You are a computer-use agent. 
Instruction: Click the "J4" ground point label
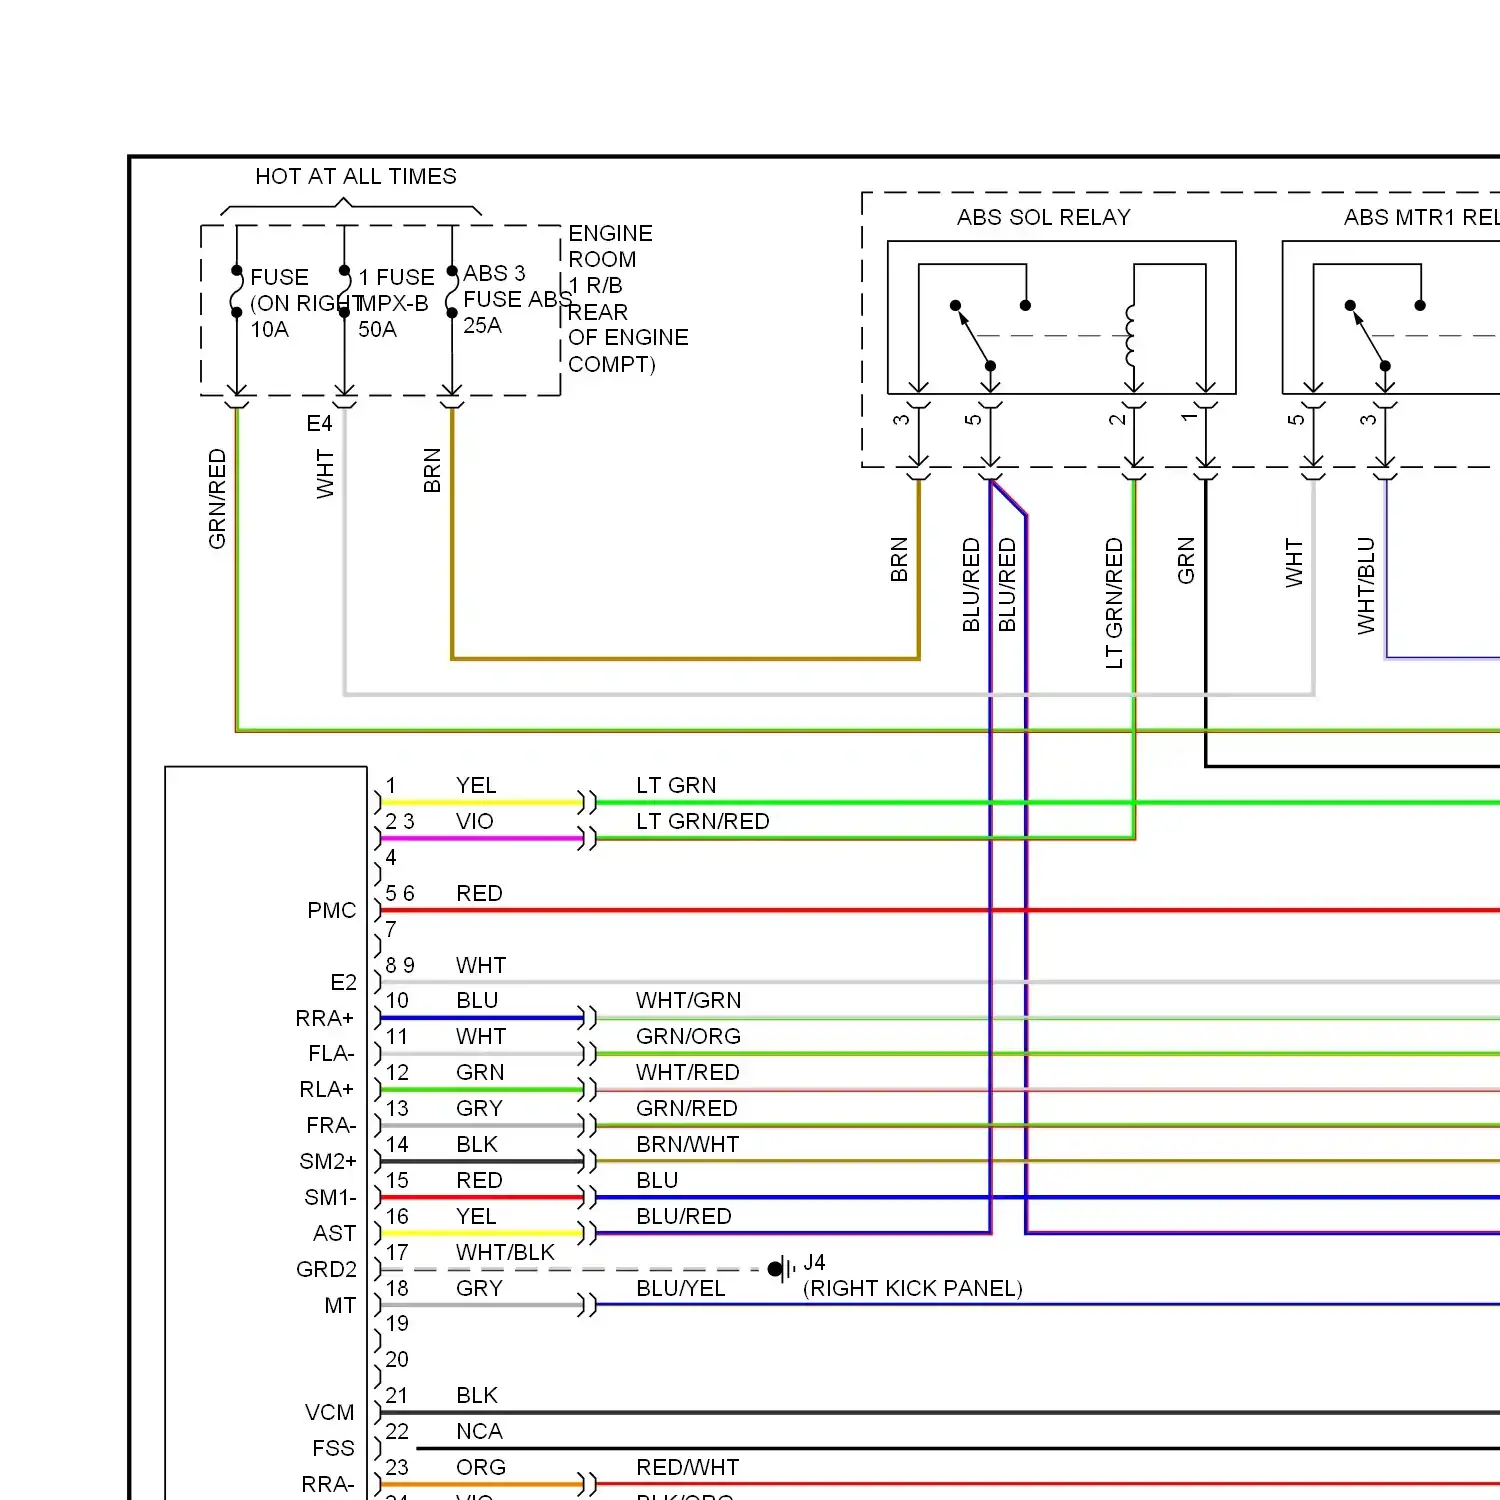coord(814,1263)
